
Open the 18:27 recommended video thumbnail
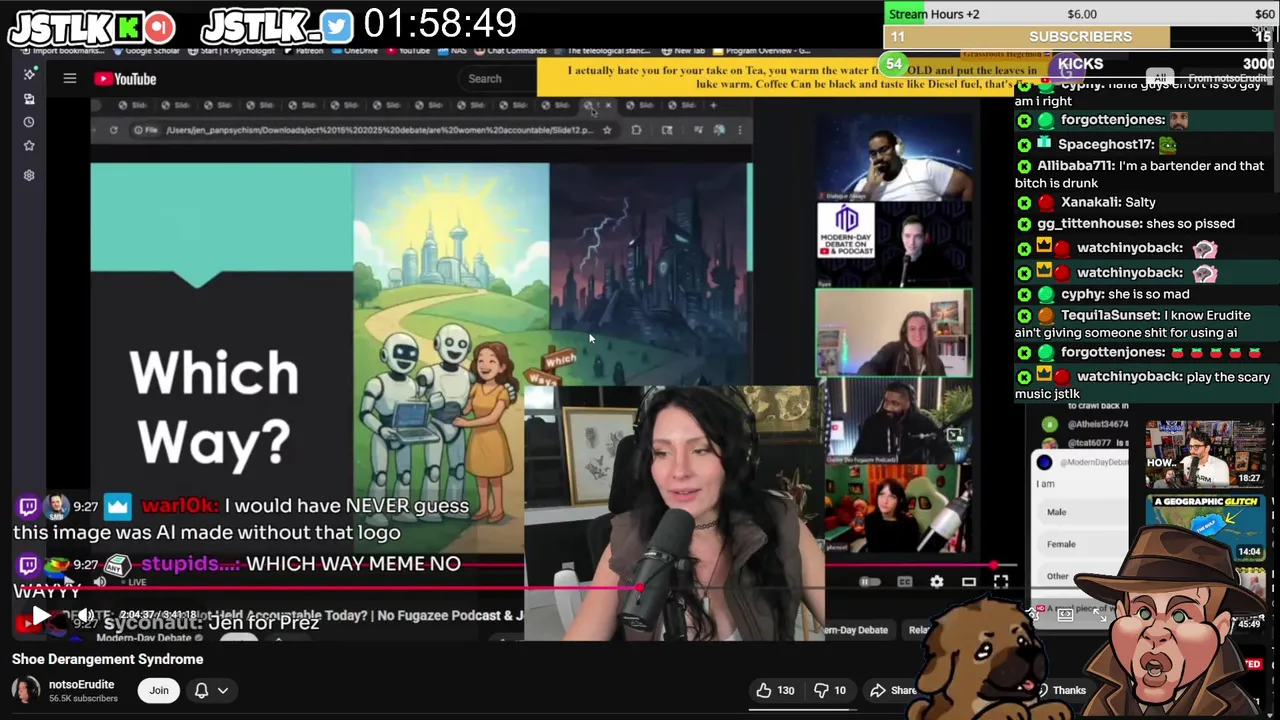1205,453
